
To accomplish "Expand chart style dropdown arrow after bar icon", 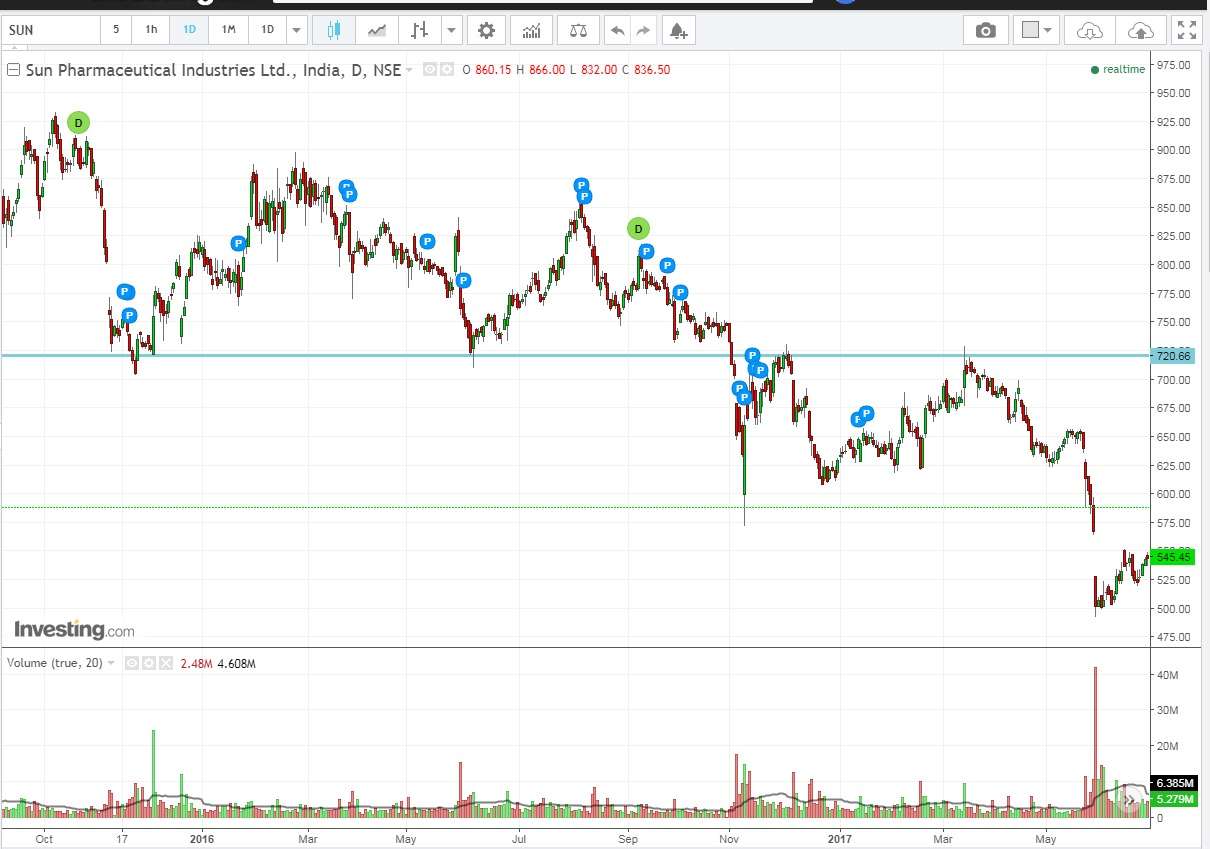I will pos(451,30).
